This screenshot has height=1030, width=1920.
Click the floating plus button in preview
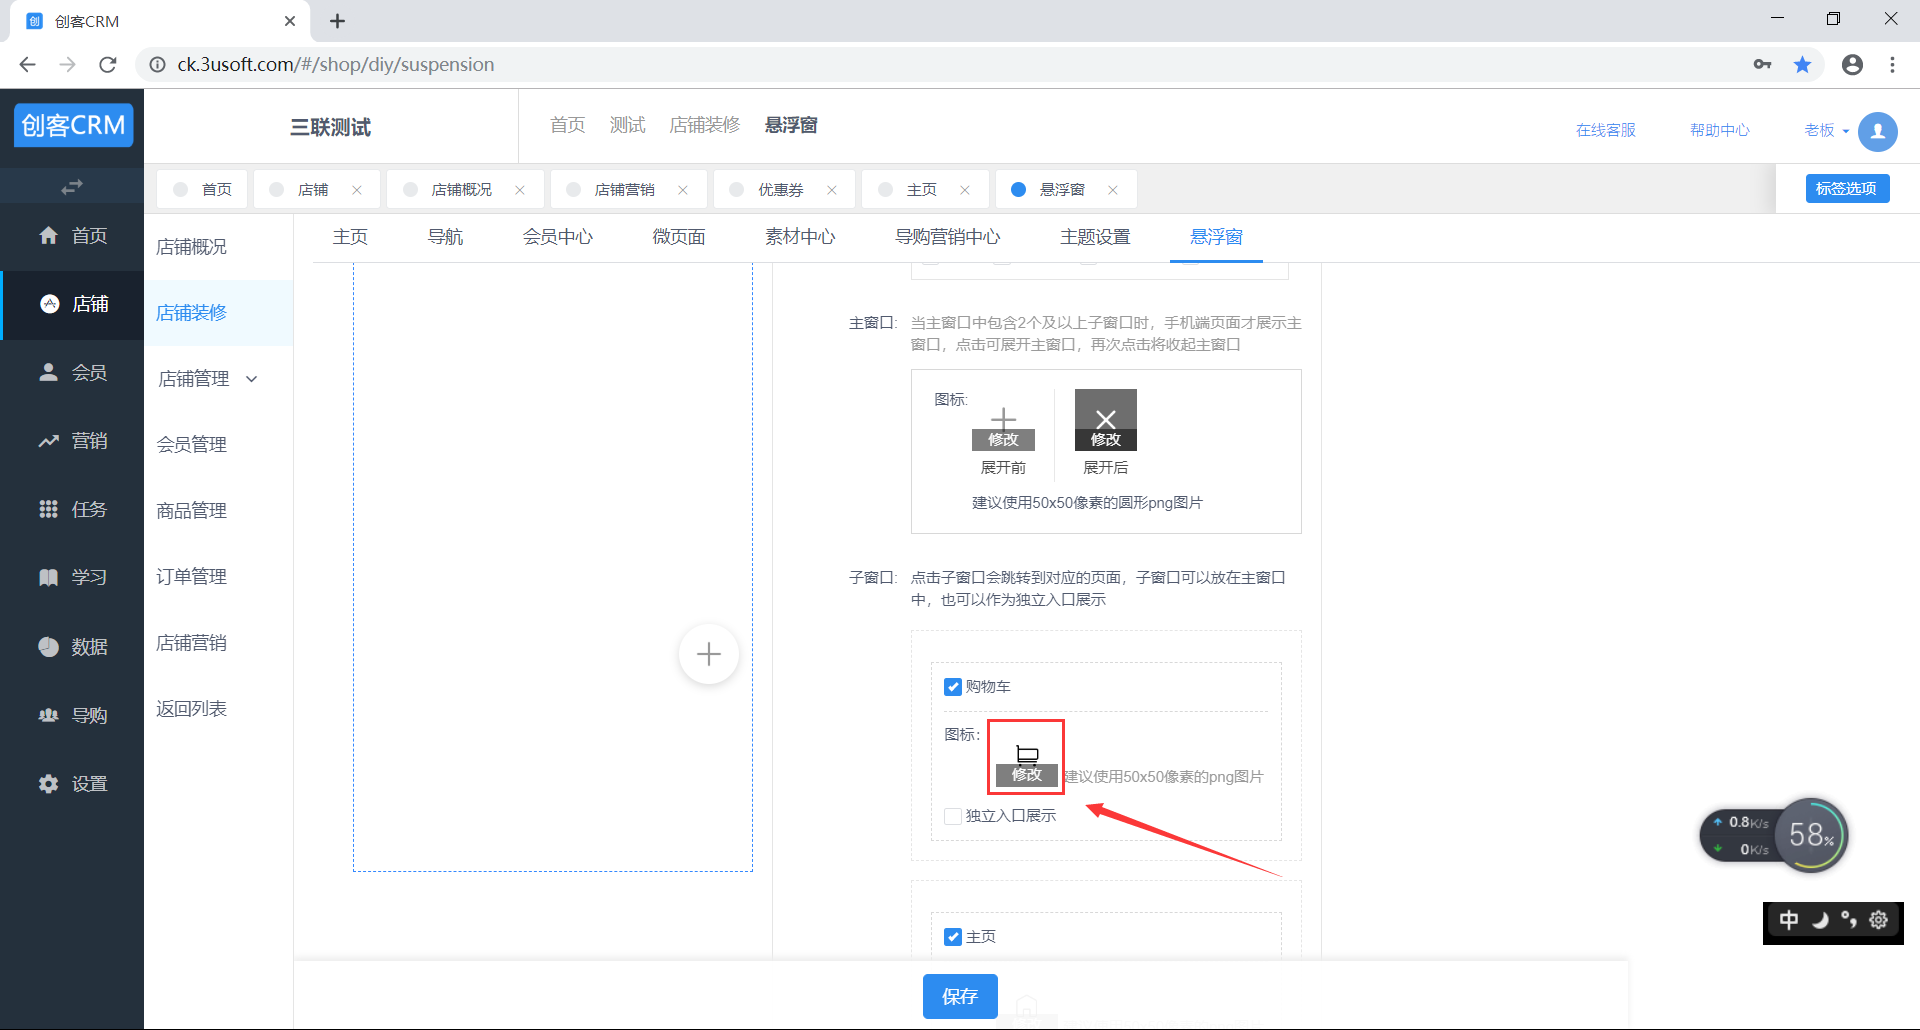708,654
